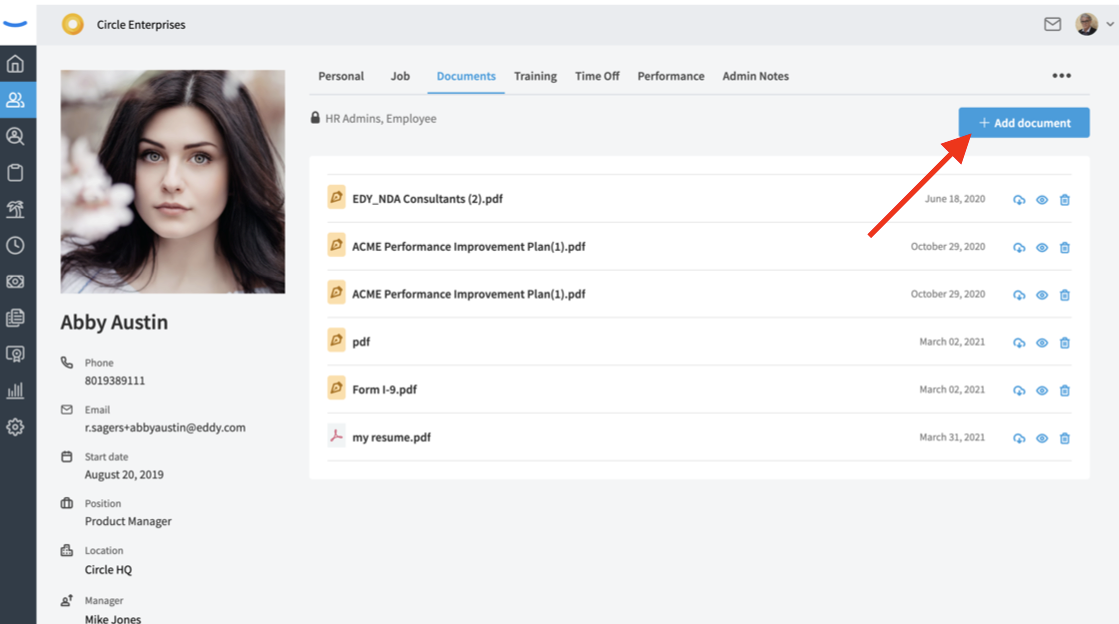Click the Reports bar-chart sidebar icon

[x=17, y=390]
